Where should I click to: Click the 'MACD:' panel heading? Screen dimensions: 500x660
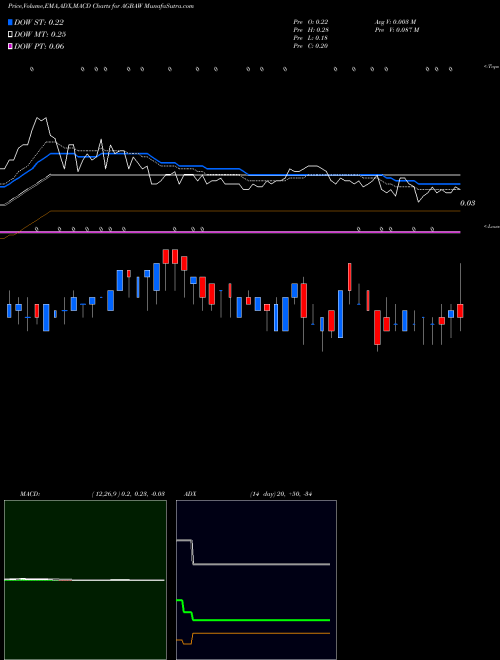30,494
